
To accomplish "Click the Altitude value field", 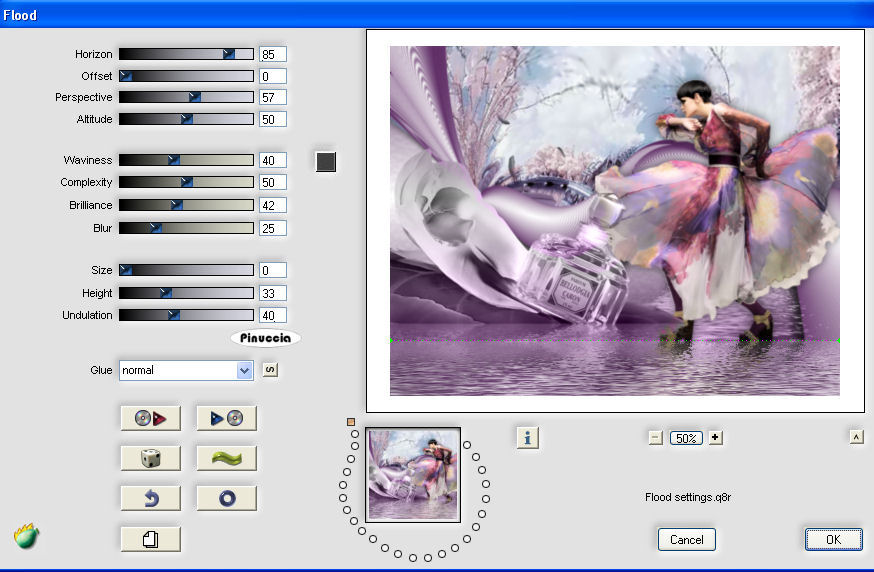I will click(273, 119).
